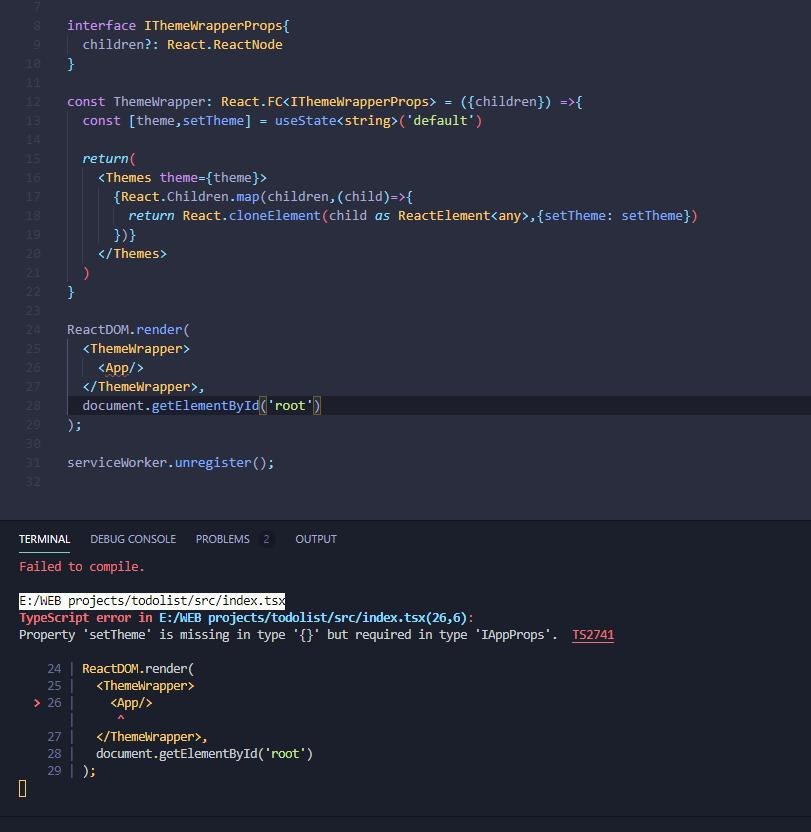Click 'children?: React.ReactNode' line
Screen dimensions: 811x832
click(182, 45)
